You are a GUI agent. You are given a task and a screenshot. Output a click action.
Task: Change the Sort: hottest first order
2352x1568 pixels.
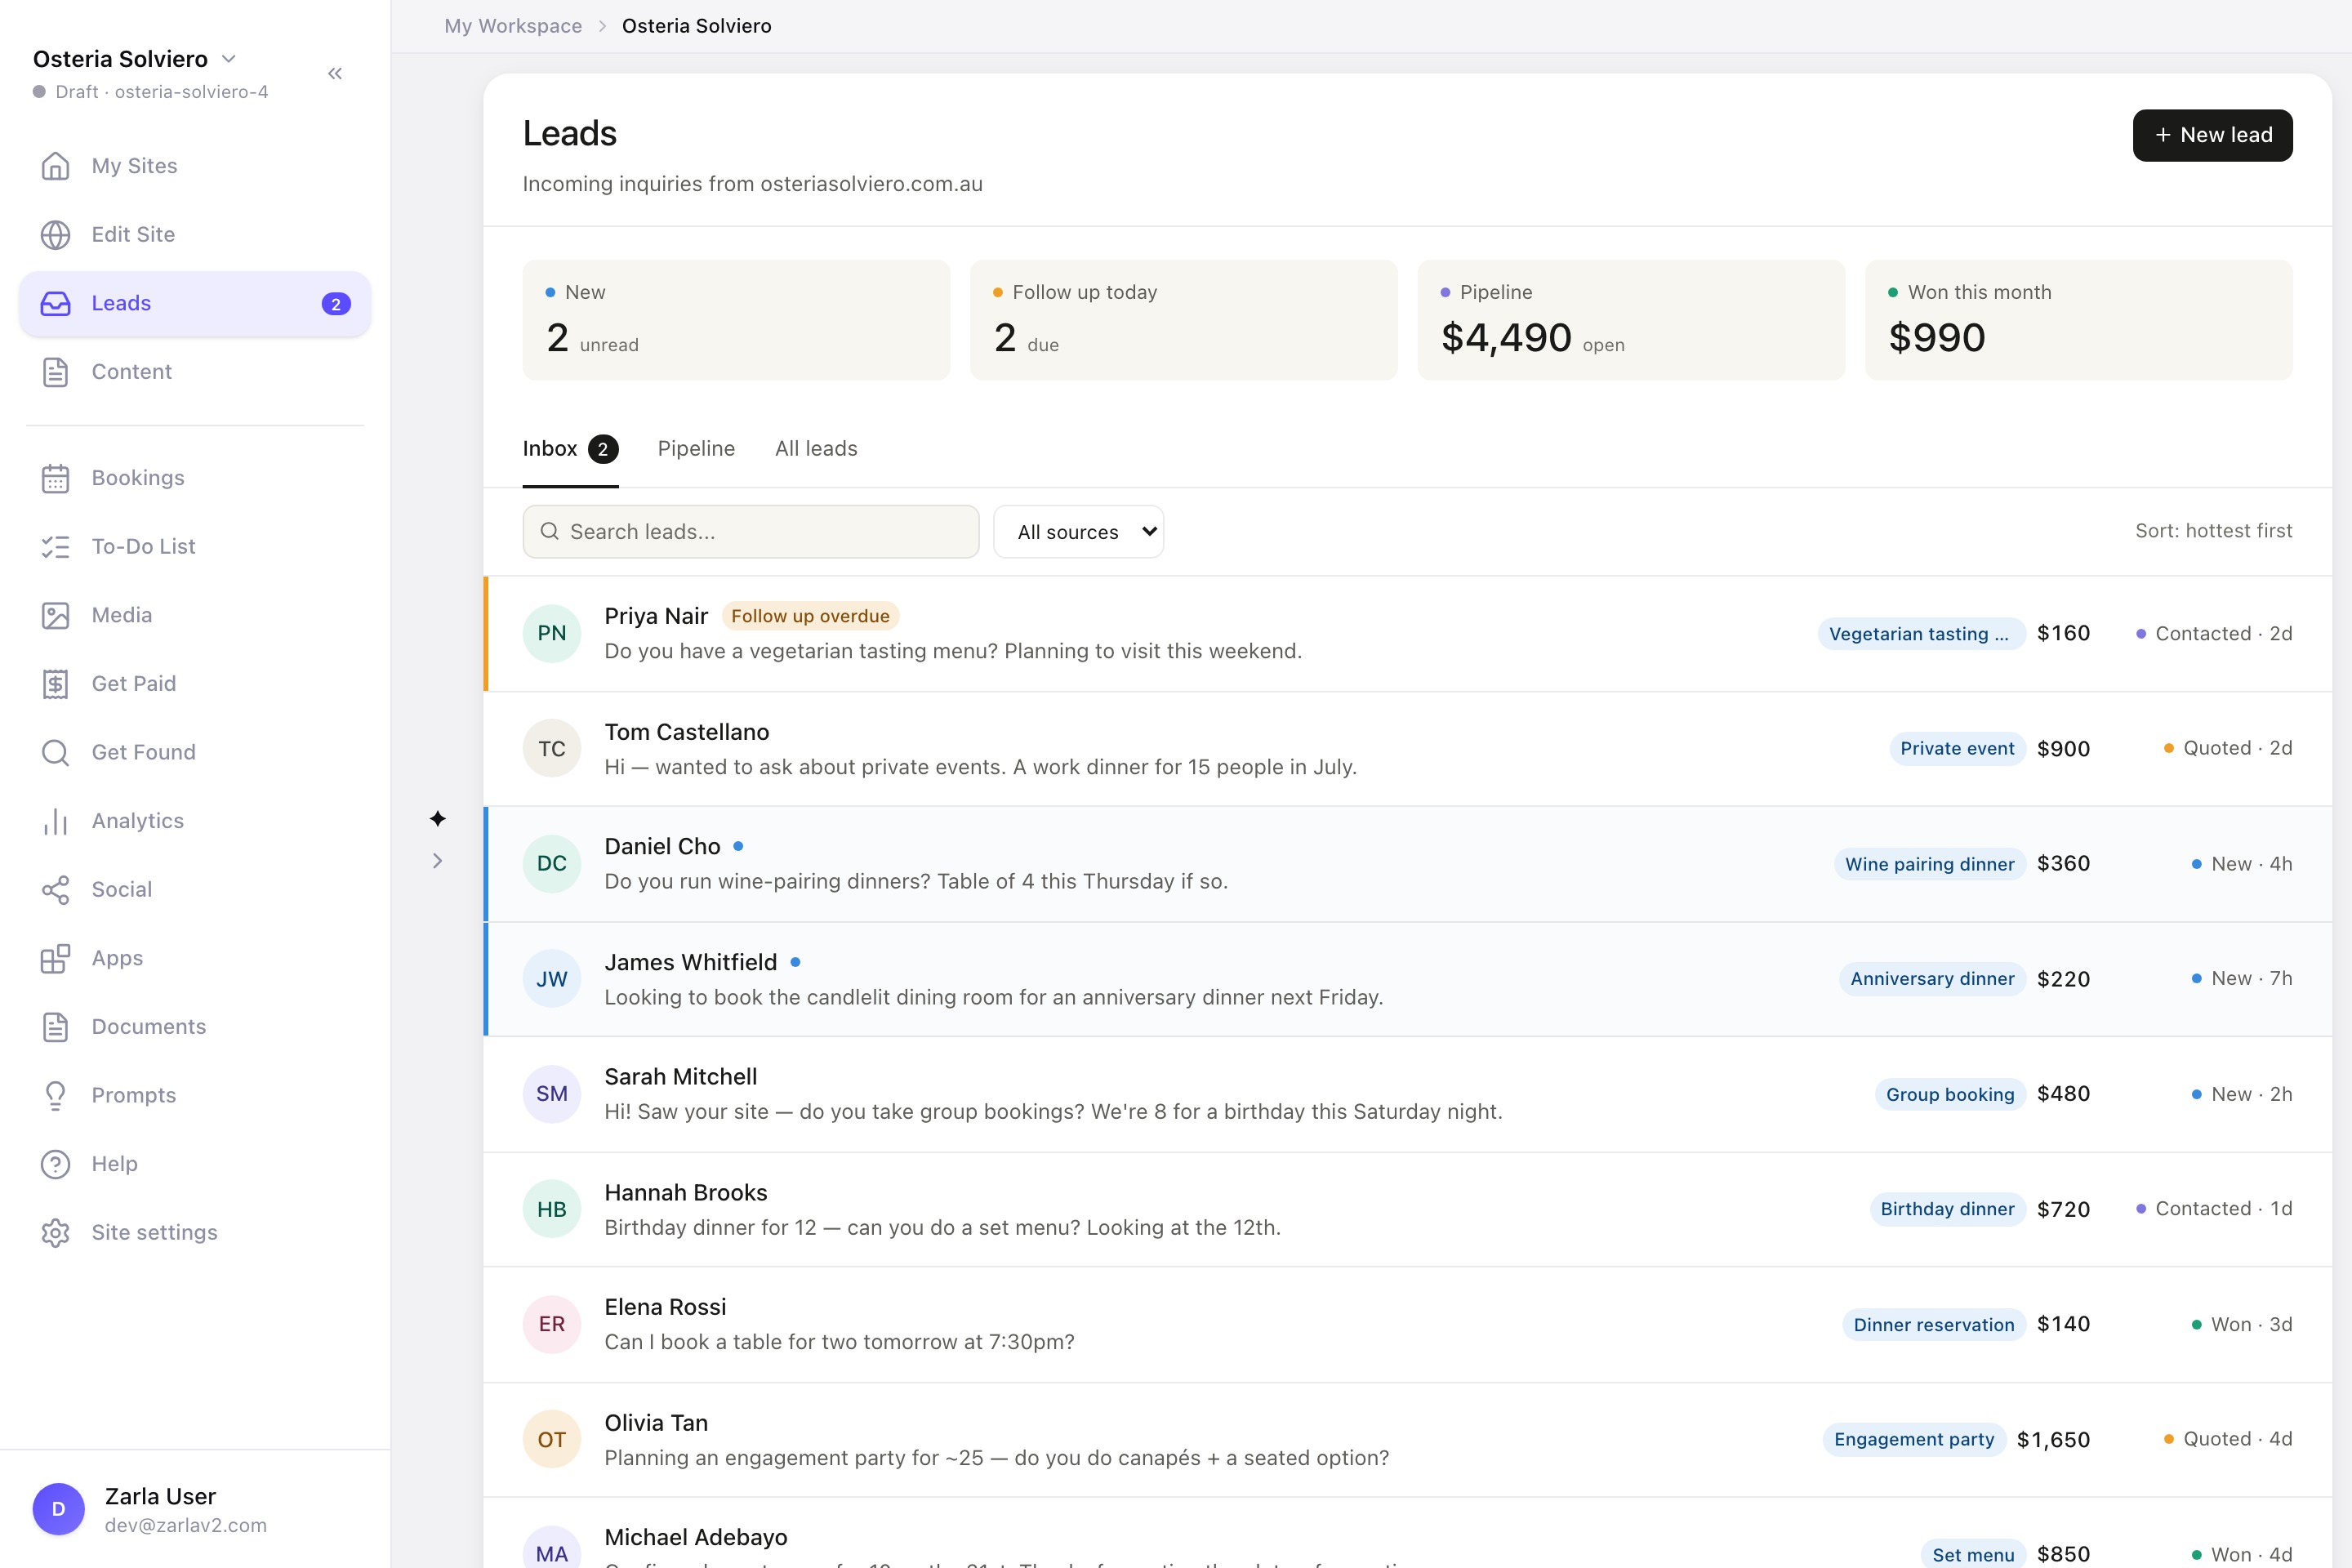2213,531
